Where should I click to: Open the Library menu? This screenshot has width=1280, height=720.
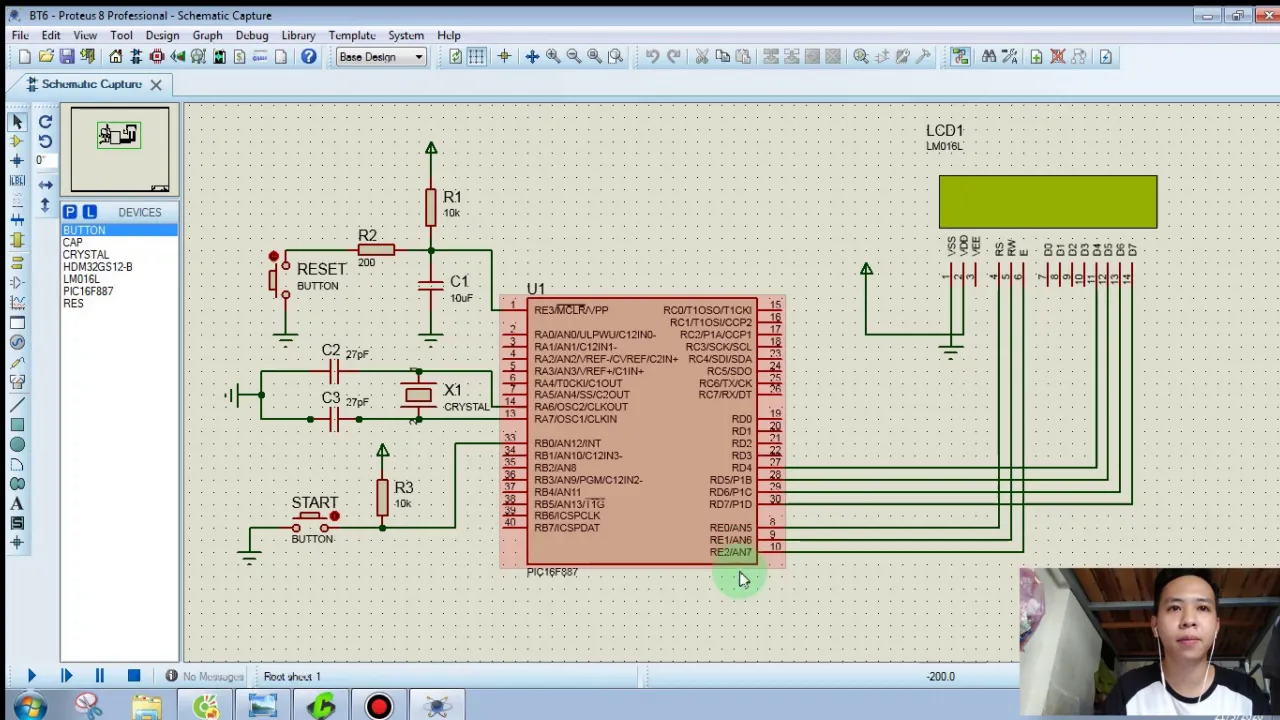(298, 35)
